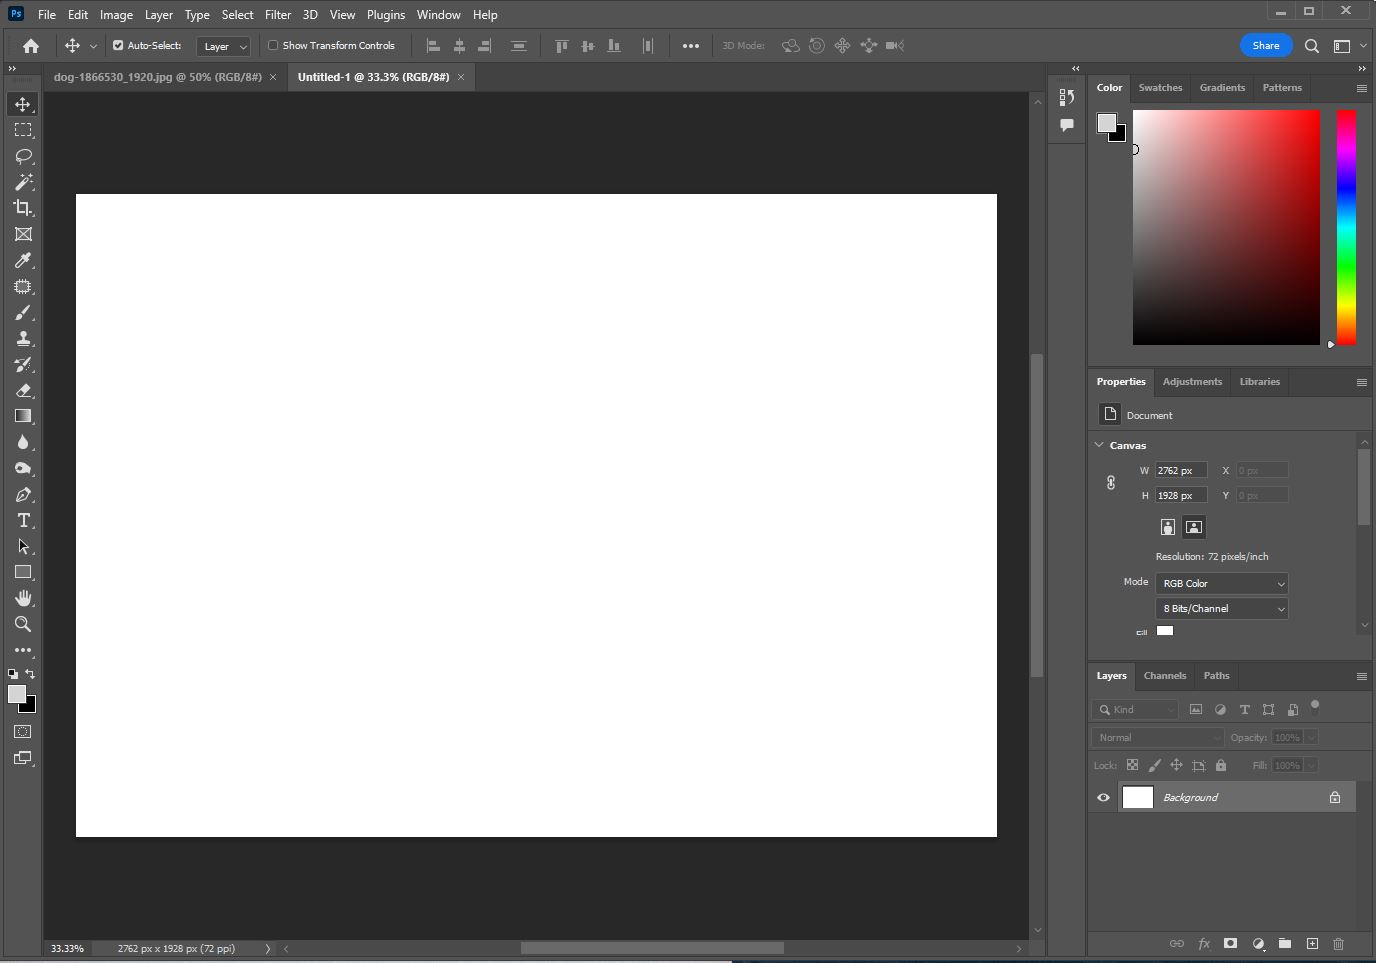Click the foreground color swatch in toolbar
This screenshot has height=963, width=1376.
tap(17, 694)
